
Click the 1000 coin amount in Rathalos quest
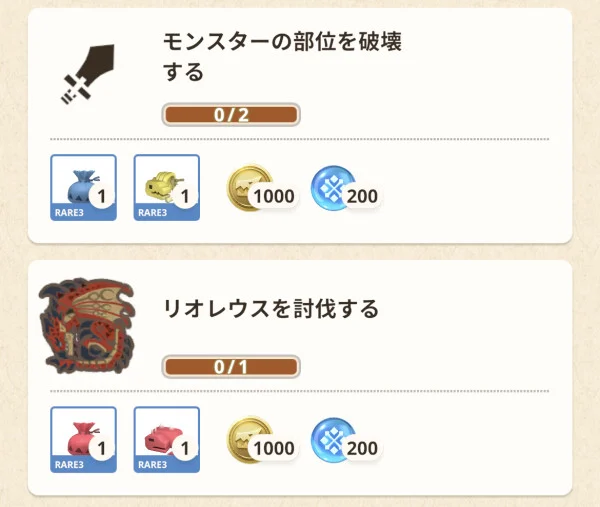click(x=274, y=448)
